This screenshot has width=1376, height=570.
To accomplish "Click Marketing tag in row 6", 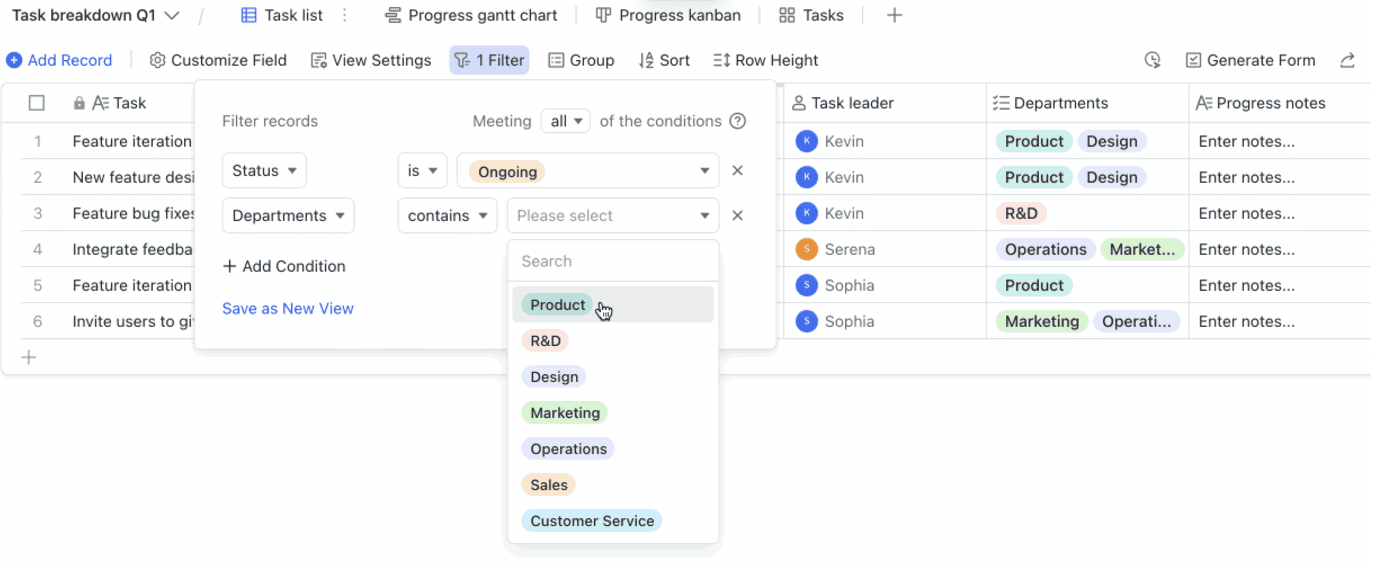I will point(1042,321).
